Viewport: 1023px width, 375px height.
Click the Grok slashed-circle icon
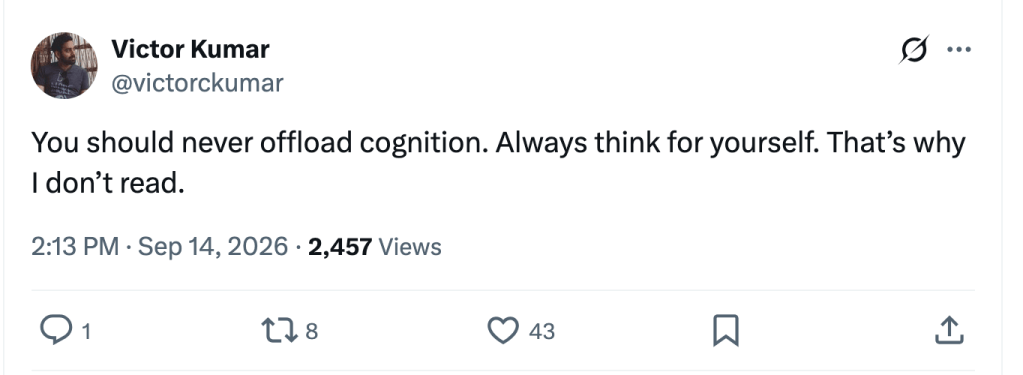click(x=913, y=50)
